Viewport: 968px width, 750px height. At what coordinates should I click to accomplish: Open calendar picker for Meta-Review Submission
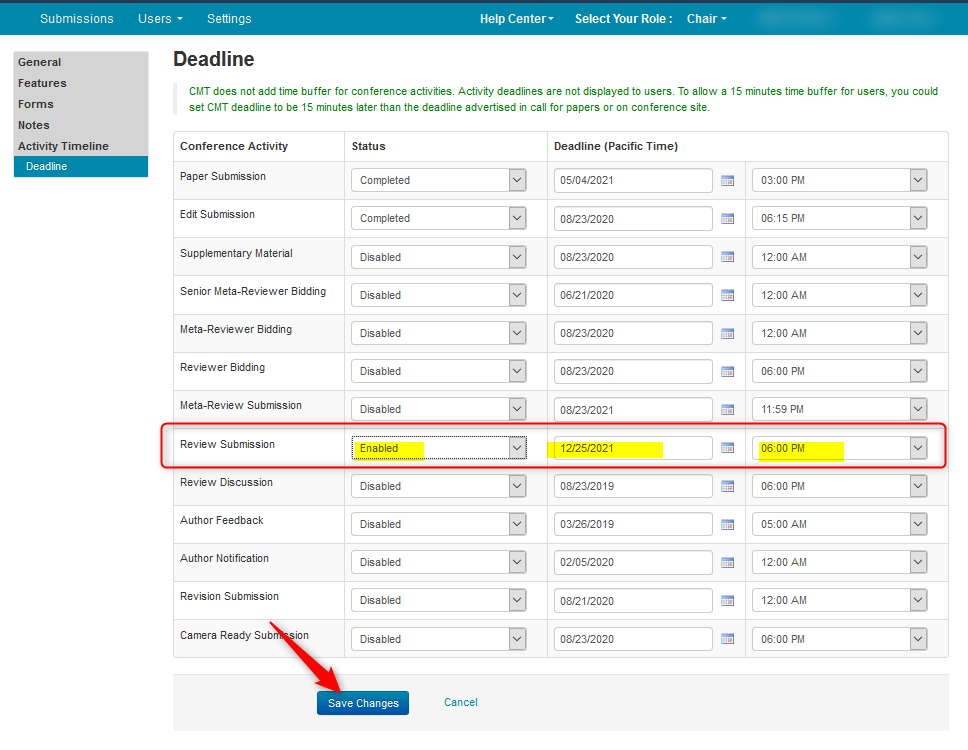click(x=728, y=410)
